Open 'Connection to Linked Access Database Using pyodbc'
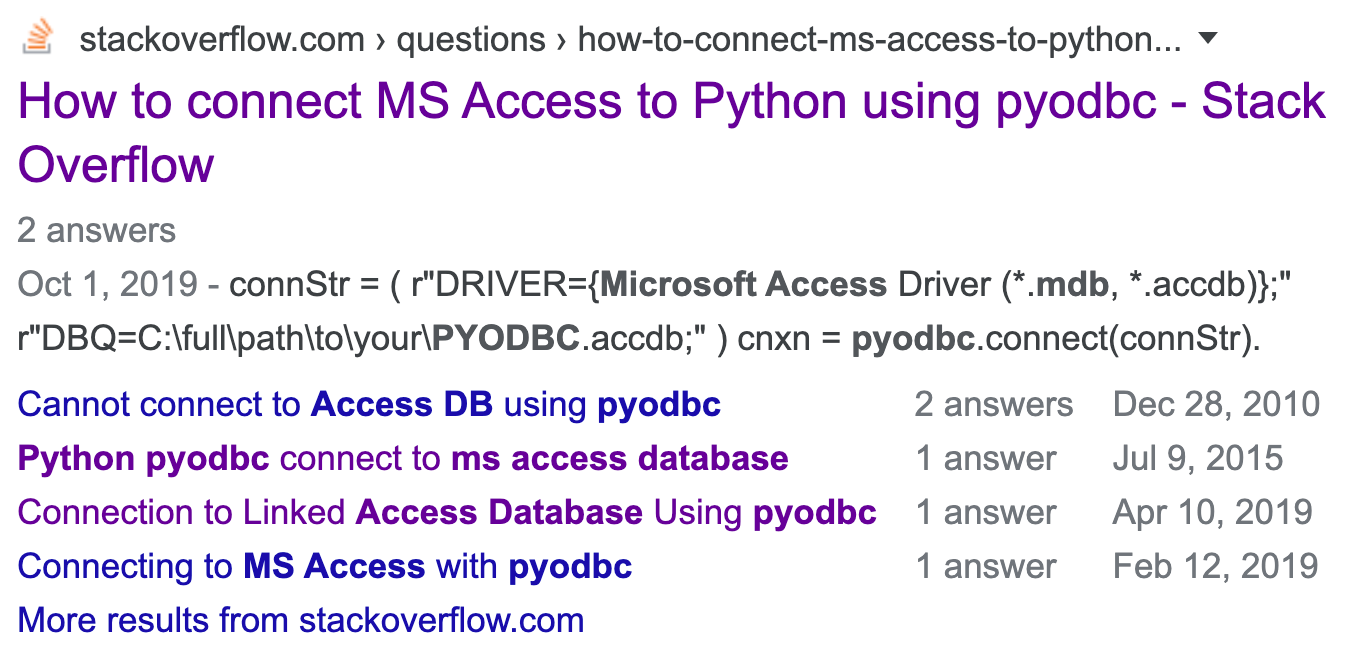The width and height of the screenshot is (1350, 648). tap(447, 512)
